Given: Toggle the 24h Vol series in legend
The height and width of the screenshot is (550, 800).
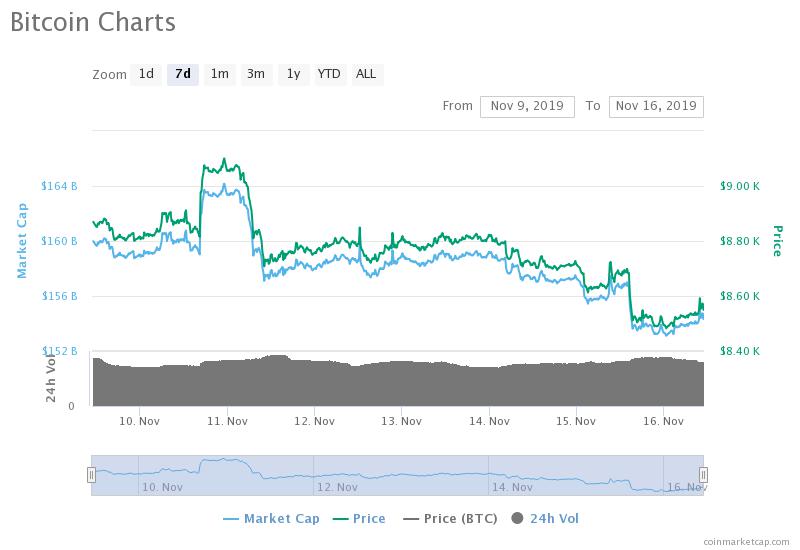Looking at the screenshot, I should pyautogui.click(x=545, y=519).
